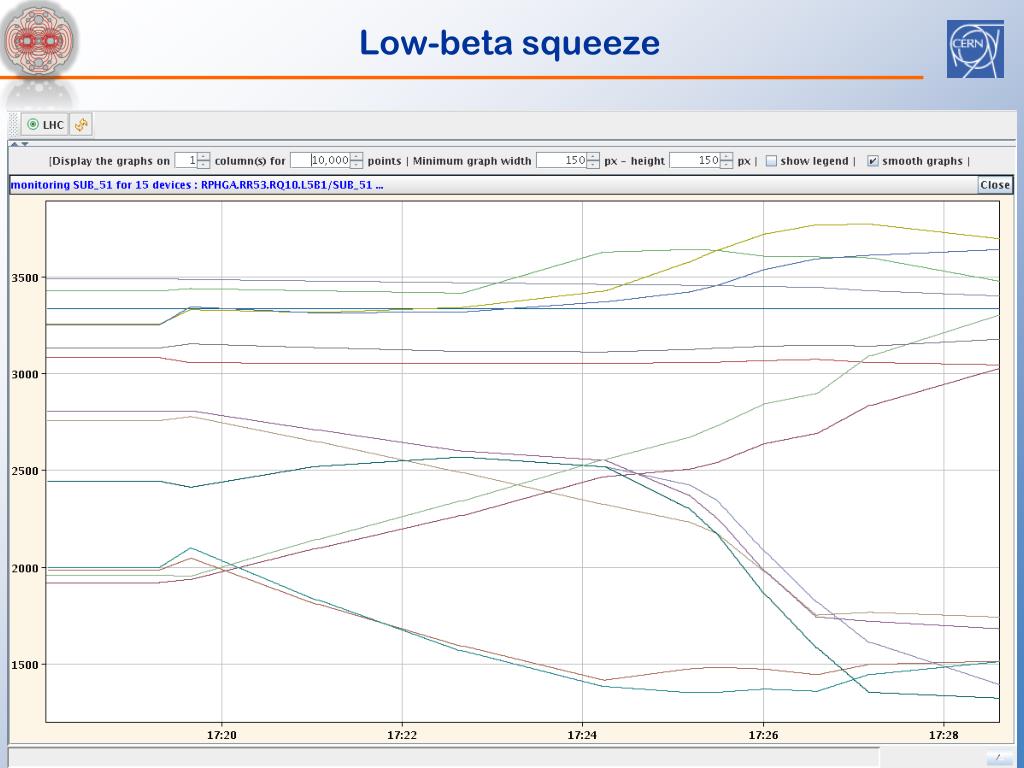Increase the minimum graph width with up arrow

[593, 156]
